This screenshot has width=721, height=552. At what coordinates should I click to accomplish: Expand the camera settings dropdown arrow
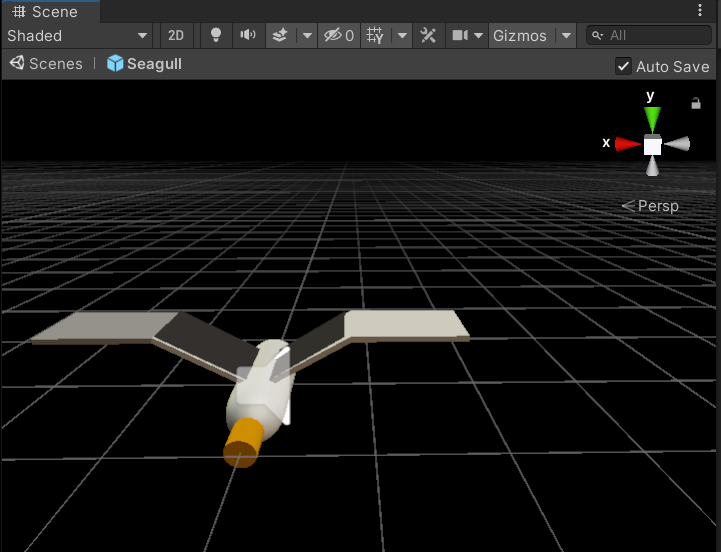pos(478,35)
